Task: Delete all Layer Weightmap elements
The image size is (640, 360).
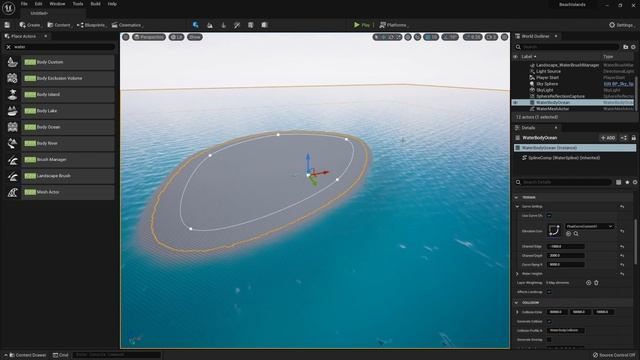Action: (x=596, y=282)
